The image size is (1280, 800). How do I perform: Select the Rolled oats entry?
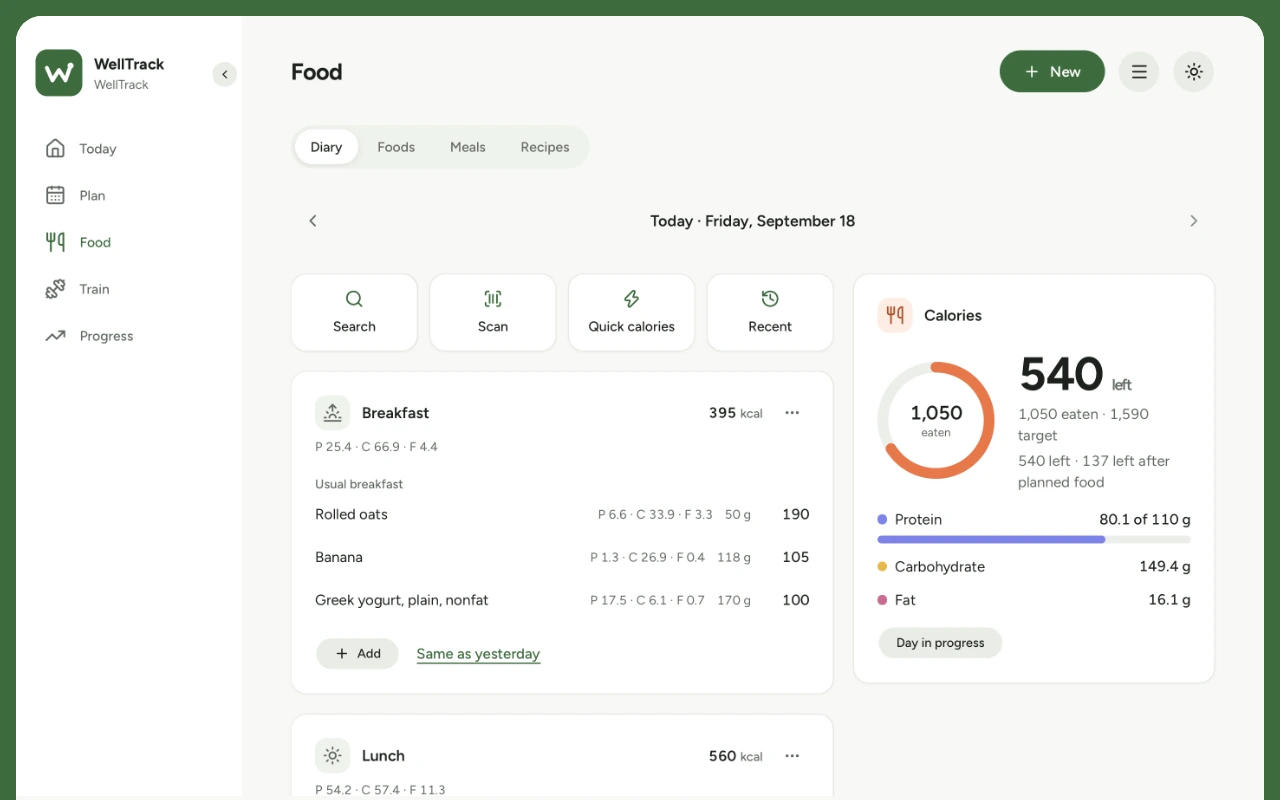(x=562, y=515)
